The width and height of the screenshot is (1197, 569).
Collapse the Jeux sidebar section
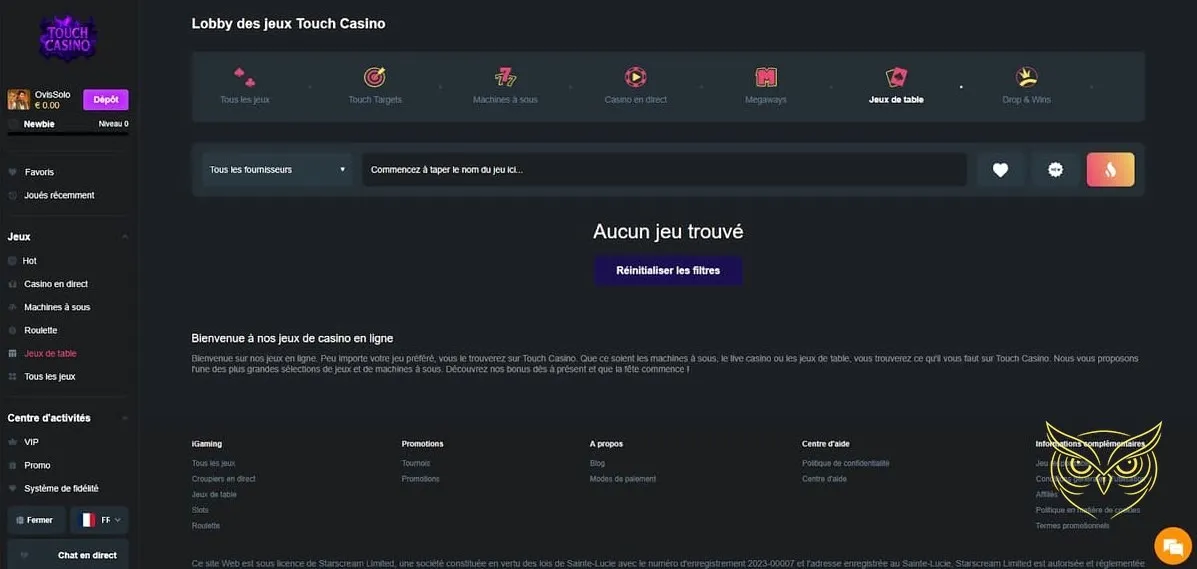pyautogui.click(x=124, y=237)
